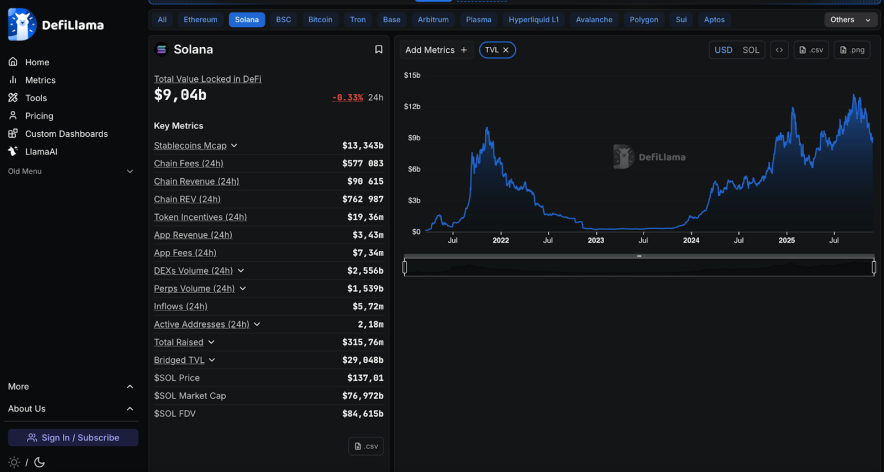
Task: Click Sign In / Subscribe button
Action: click(x=73, y=437)
